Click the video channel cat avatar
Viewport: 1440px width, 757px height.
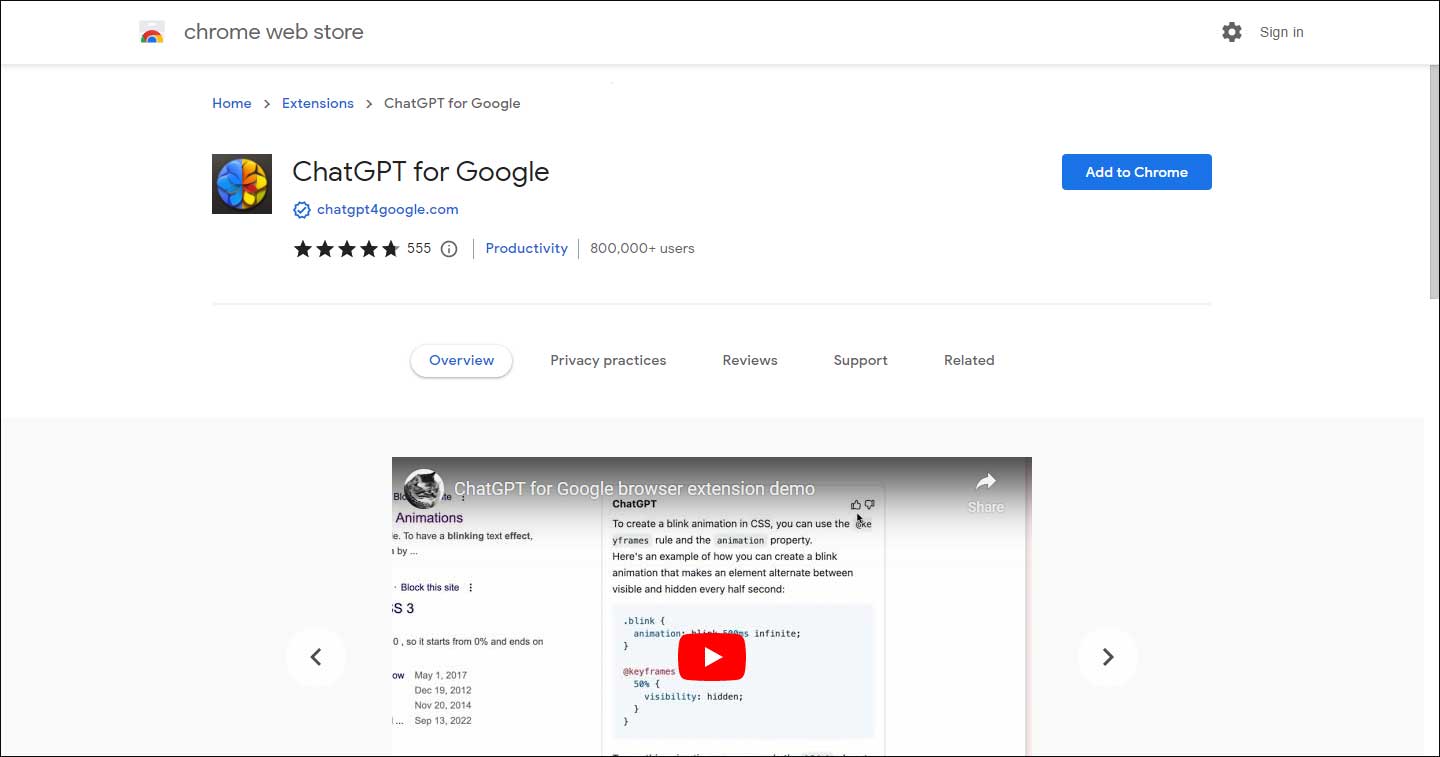point(423,489)
